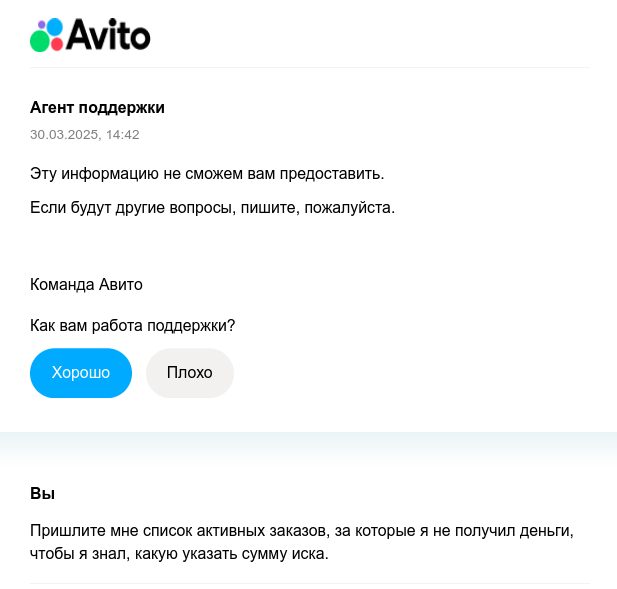This screenshot has width=617, height=589.
Task: Click the divider line under Avito header
Action: tap(308, 67)
